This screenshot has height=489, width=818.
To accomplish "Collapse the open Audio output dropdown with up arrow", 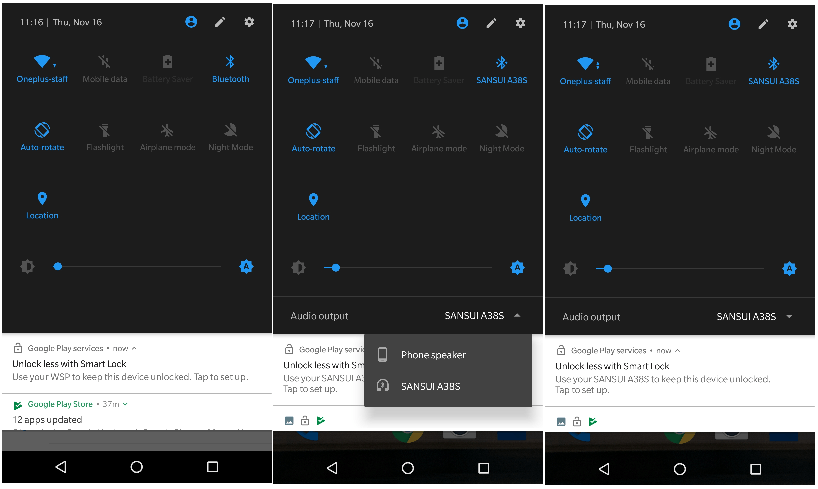I will (x=517, y=316).
